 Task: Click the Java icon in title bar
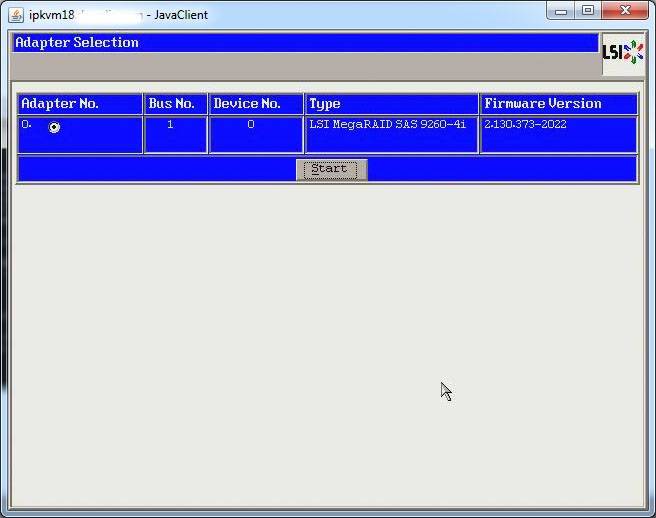point(16,15)
